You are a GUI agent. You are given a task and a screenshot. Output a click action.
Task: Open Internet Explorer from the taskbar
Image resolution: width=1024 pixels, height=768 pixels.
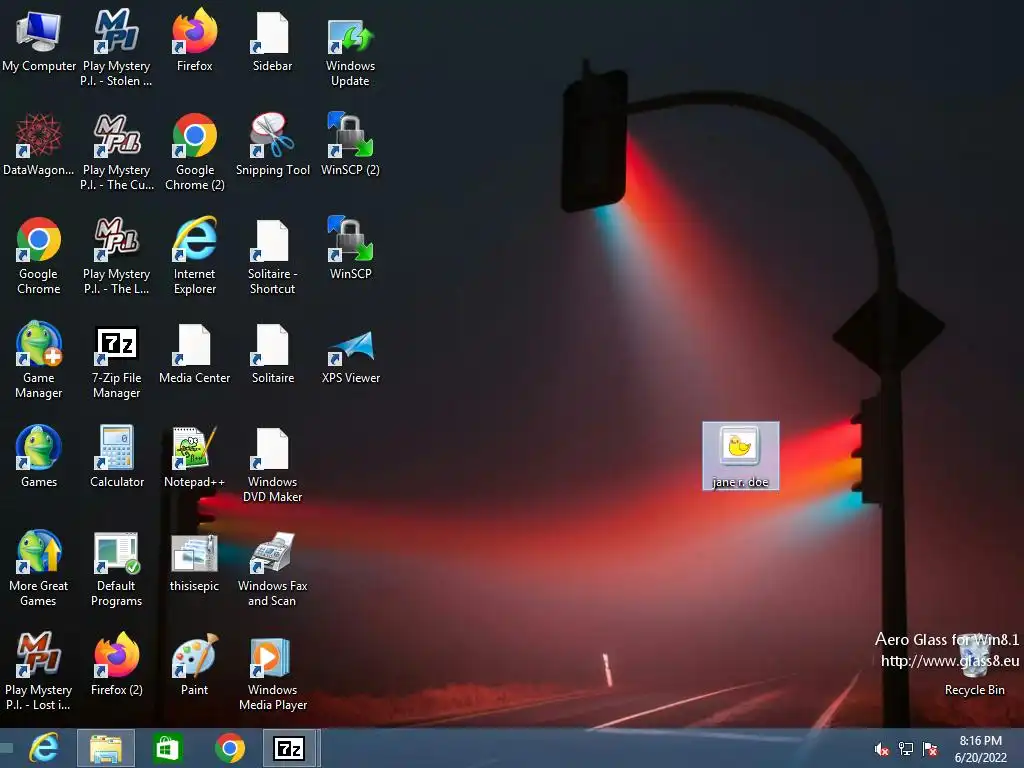click(44, 748)
